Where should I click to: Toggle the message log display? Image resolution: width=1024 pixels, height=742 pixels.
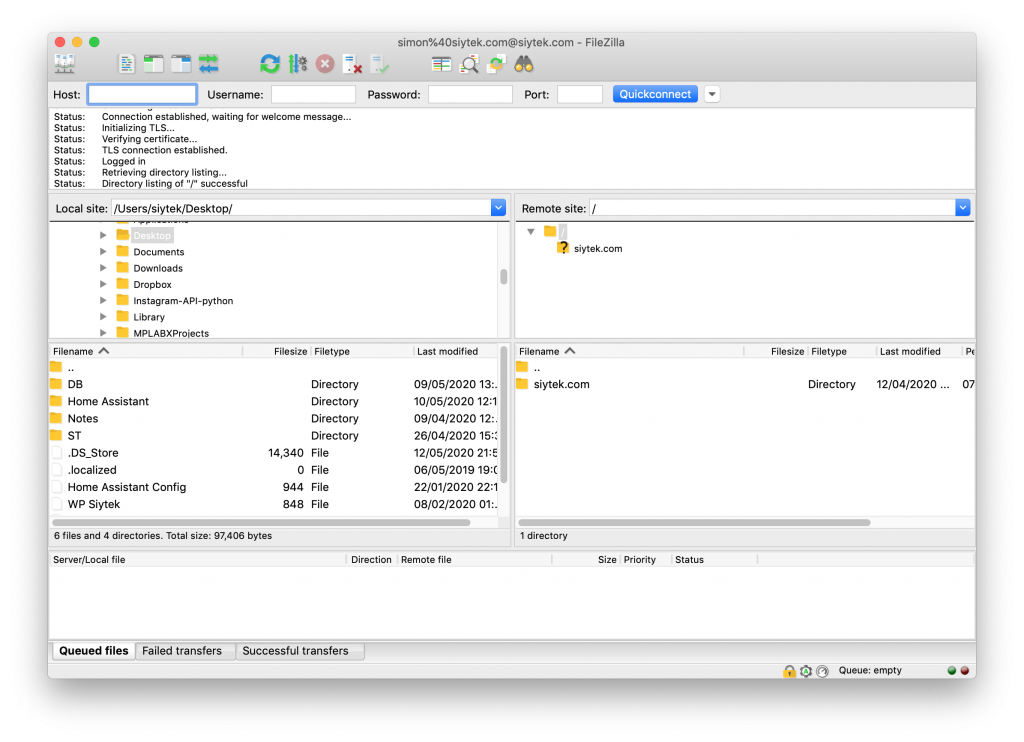pos(126,64)
